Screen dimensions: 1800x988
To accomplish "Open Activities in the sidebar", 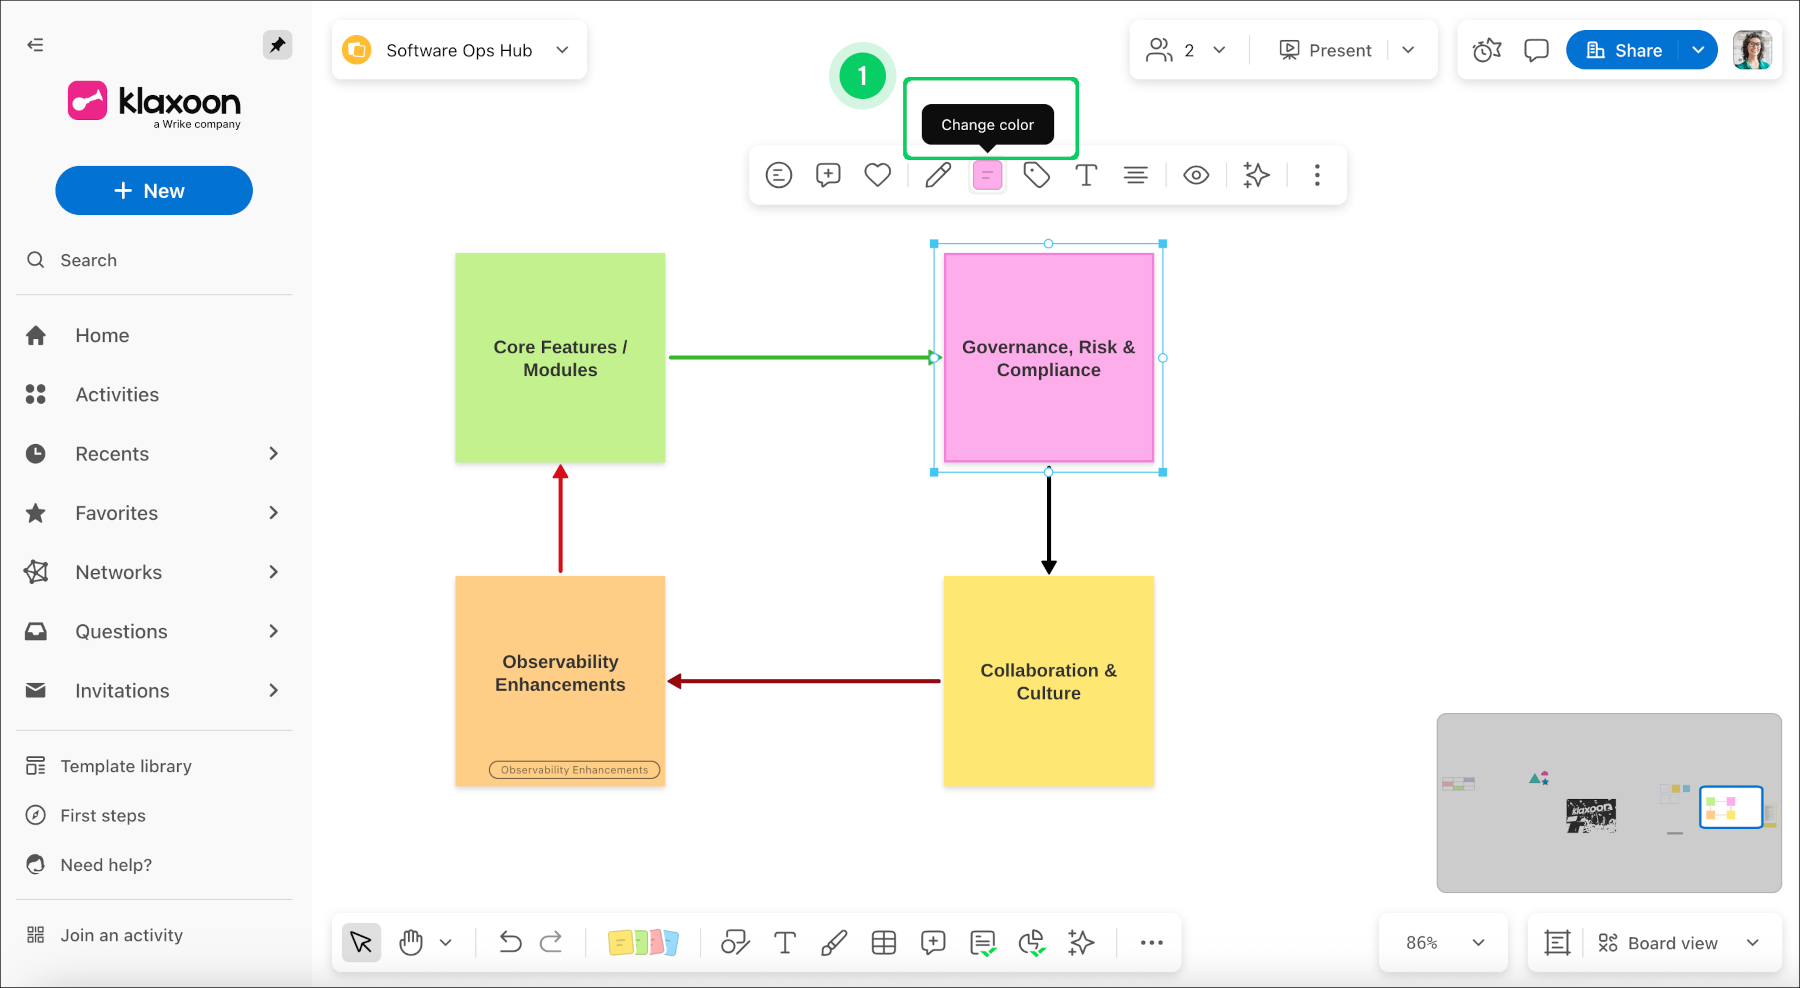I will point(117,395).
